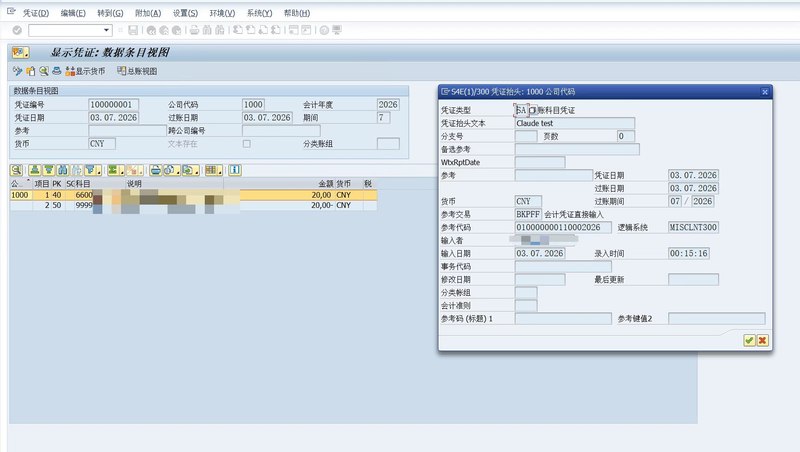Click the Find binoculars in grid toolbar

(x=62, y=170)
